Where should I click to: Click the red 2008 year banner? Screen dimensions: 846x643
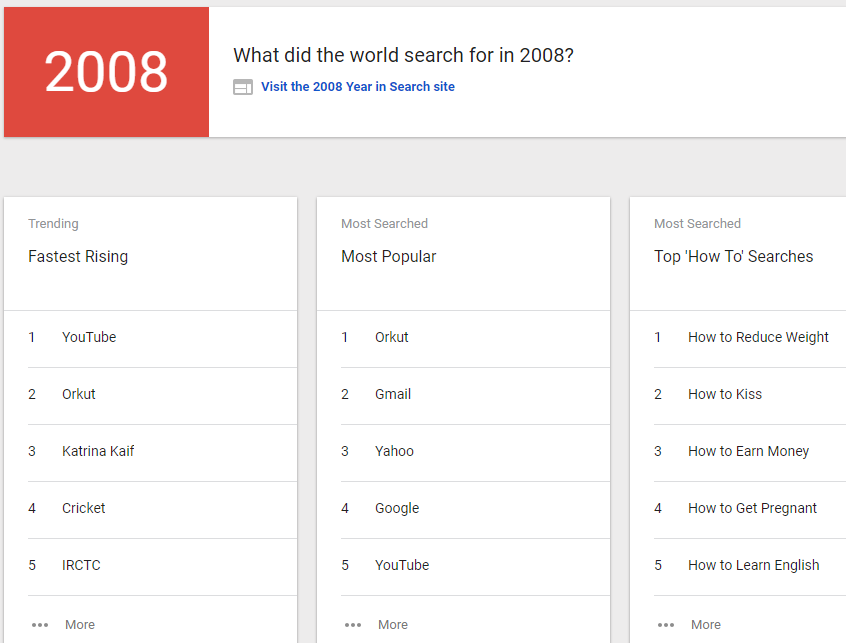[x=105, y=72]
